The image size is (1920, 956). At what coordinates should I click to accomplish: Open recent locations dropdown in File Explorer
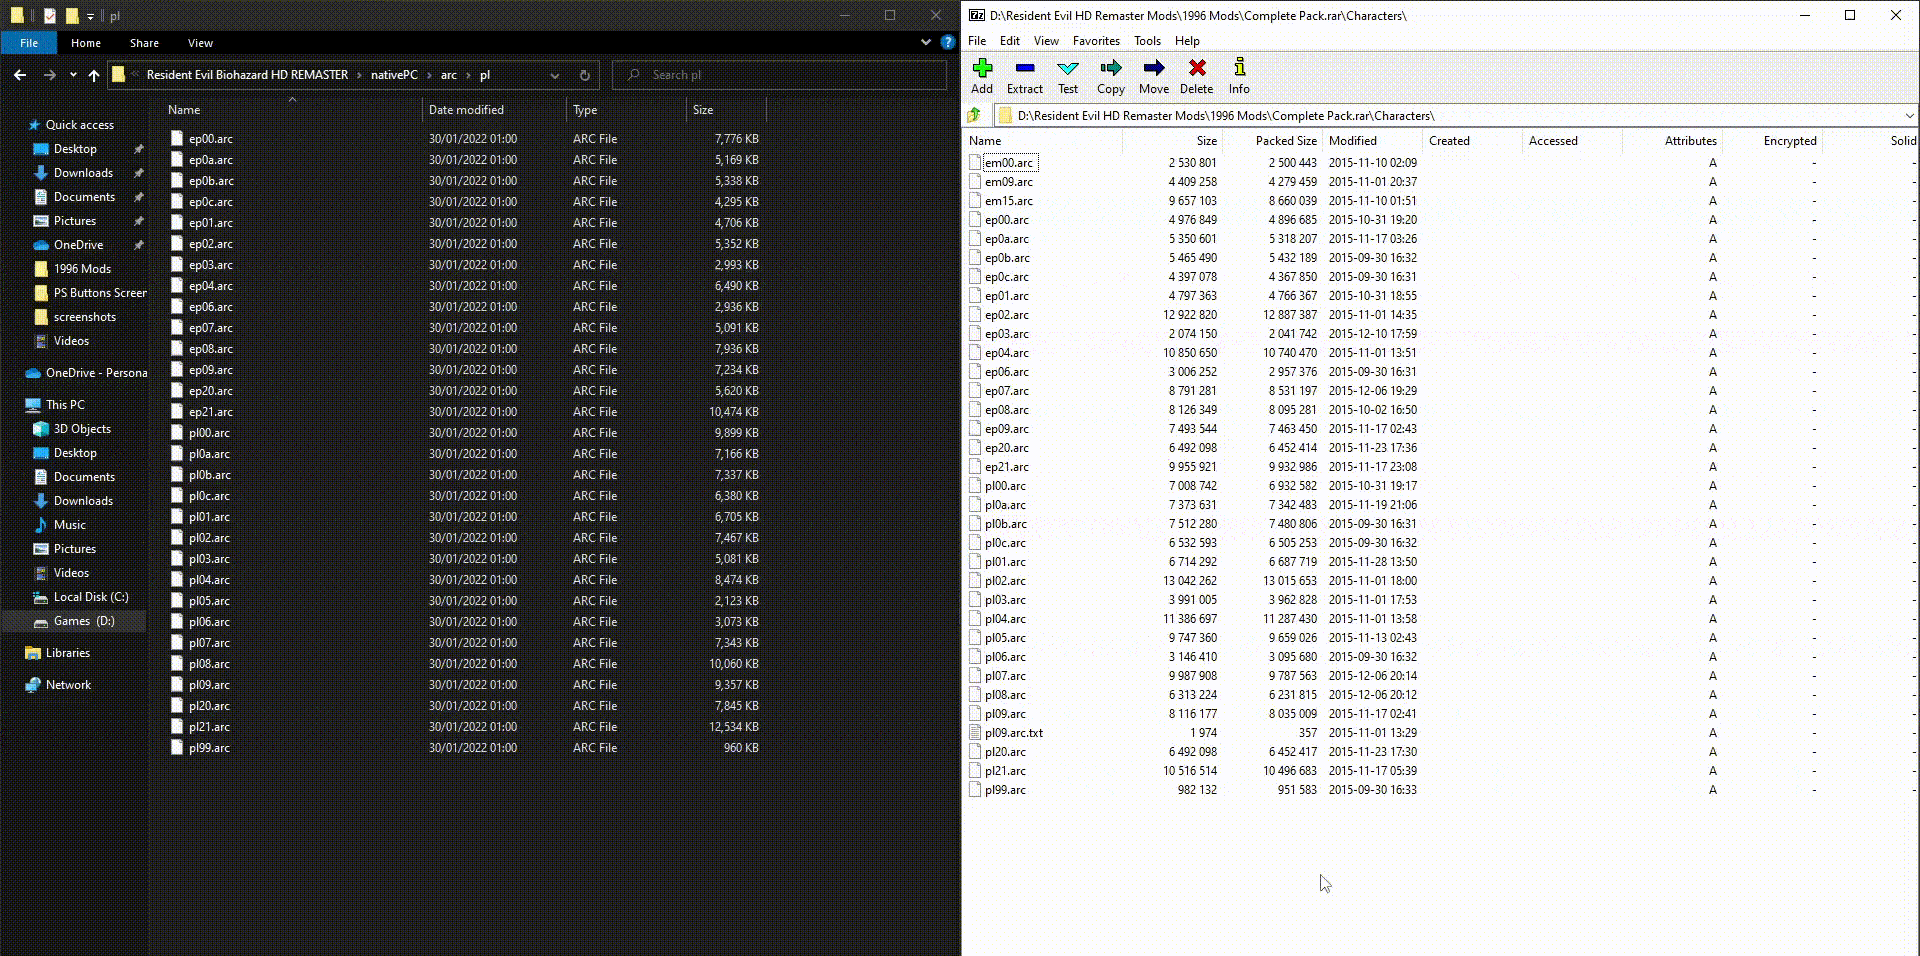[x=73, y=75]
